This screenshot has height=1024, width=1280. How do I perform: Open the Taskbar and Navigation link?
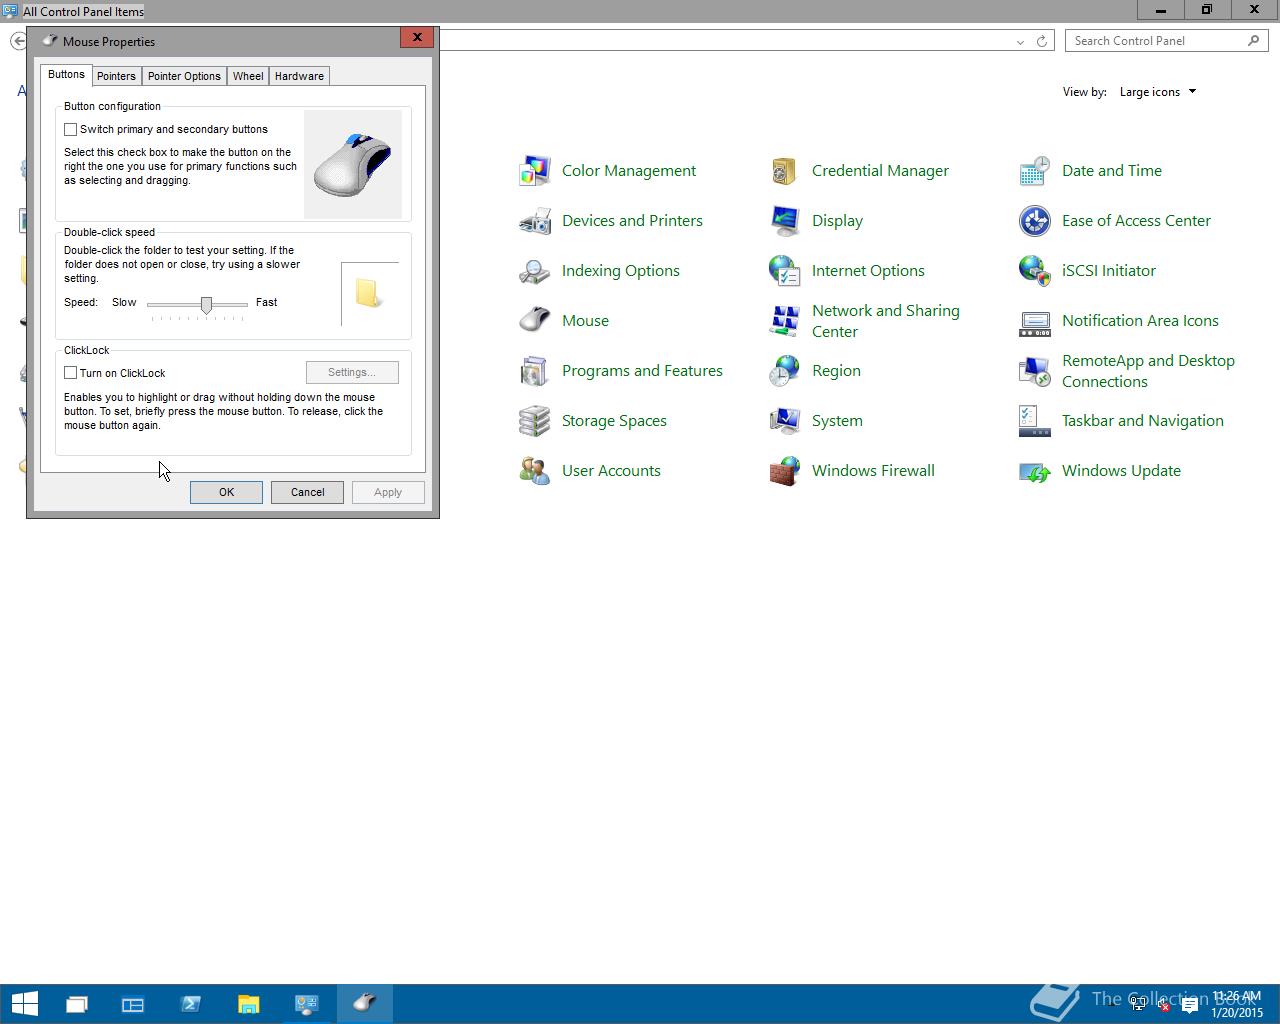pyautogui.click(x=1143, y=421)
